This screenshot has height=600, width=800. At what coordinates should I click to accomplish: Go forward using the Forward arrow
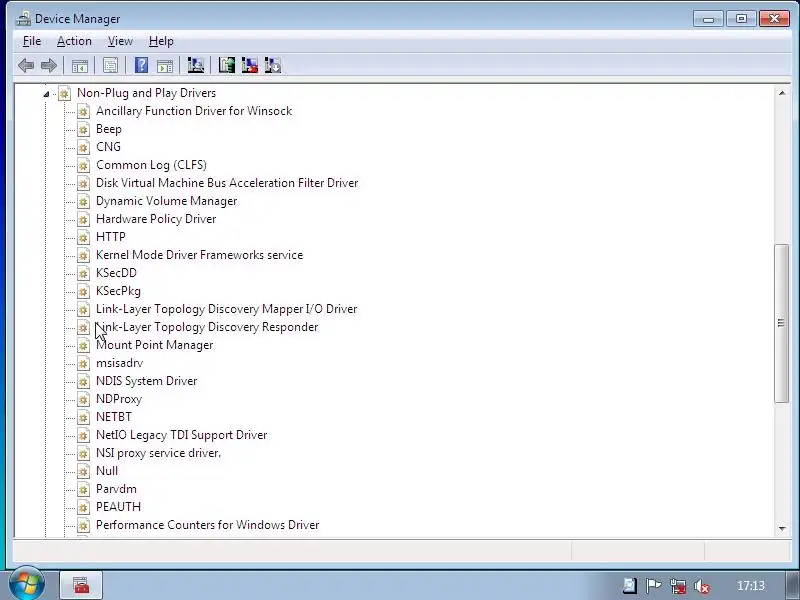(48, 65)
